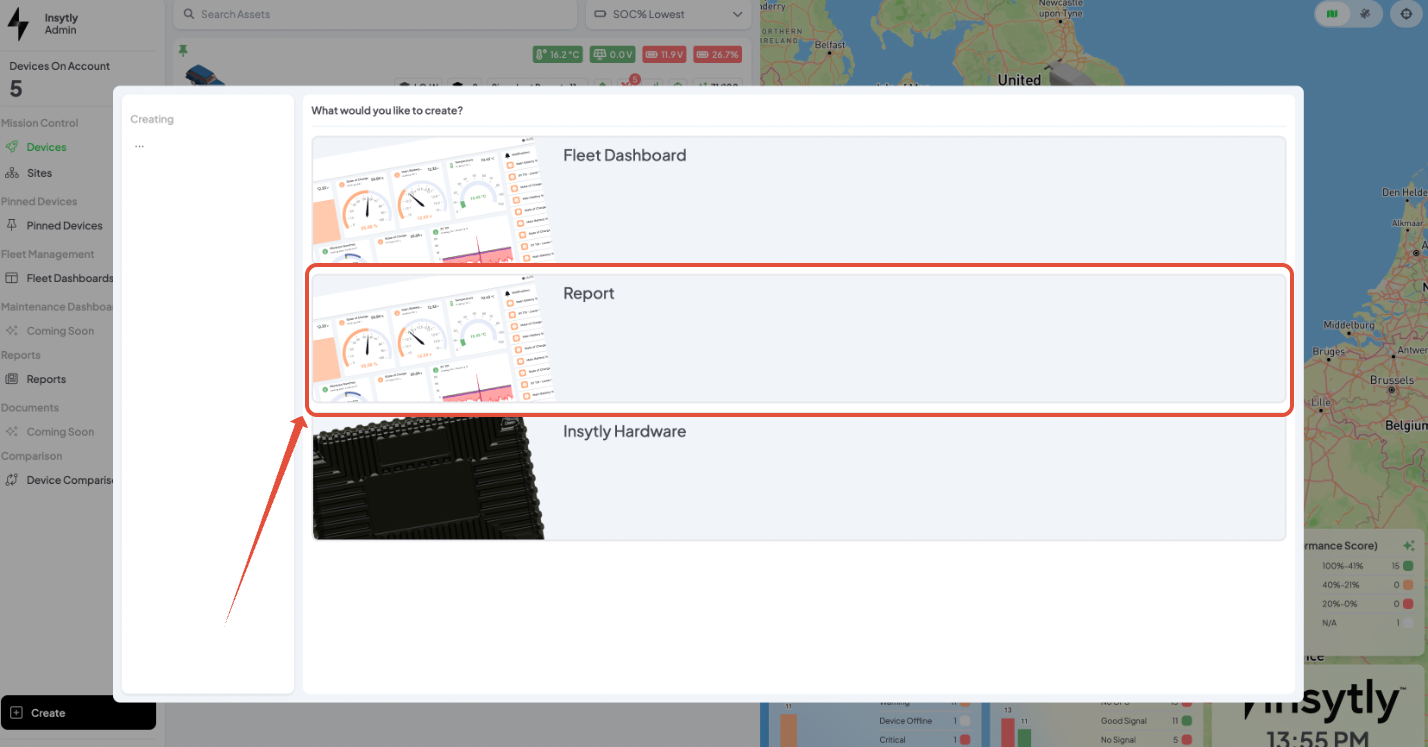Viewport: 1428px width, 747px height.
Task: Click the Insytly Hardware device image
Action: [x=429, y=477]
